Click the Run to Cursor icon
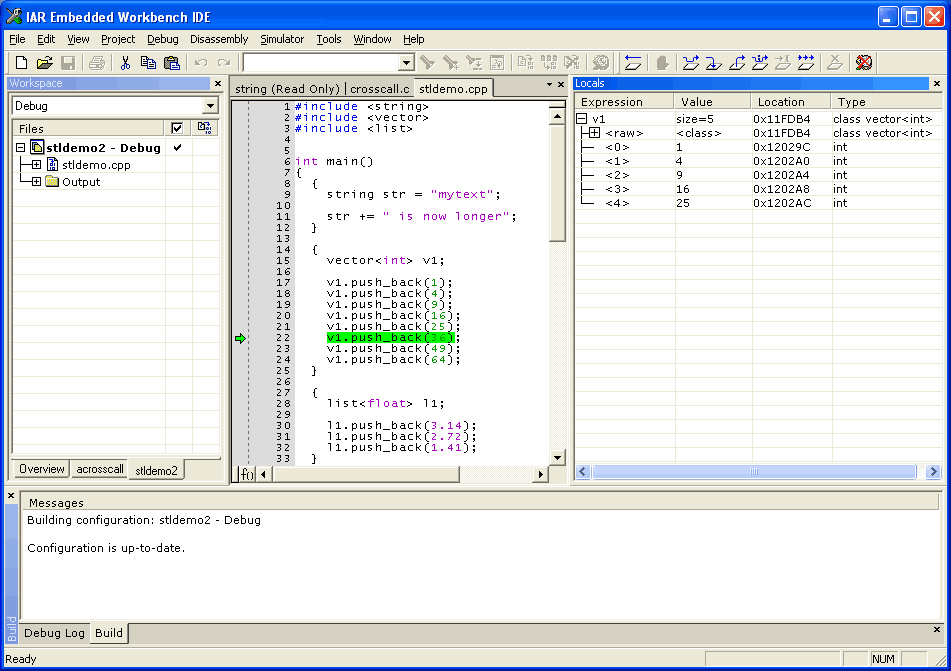The height and width of the screenshot is (671, 951). click(783, 62)
